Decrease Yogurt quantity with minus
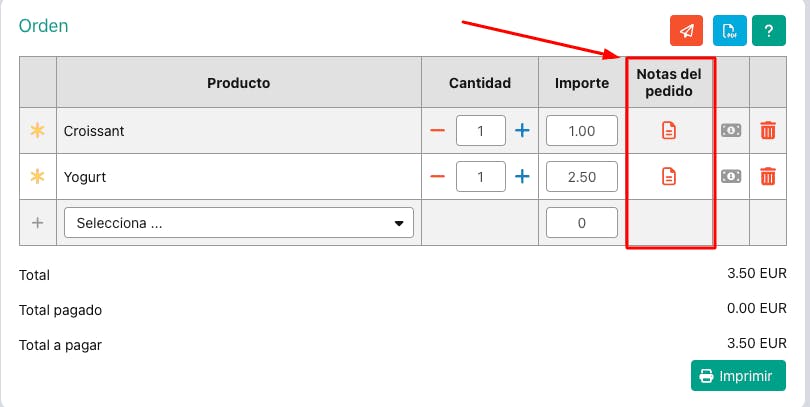This screenshot has height=407, width=810. [438, 177]
